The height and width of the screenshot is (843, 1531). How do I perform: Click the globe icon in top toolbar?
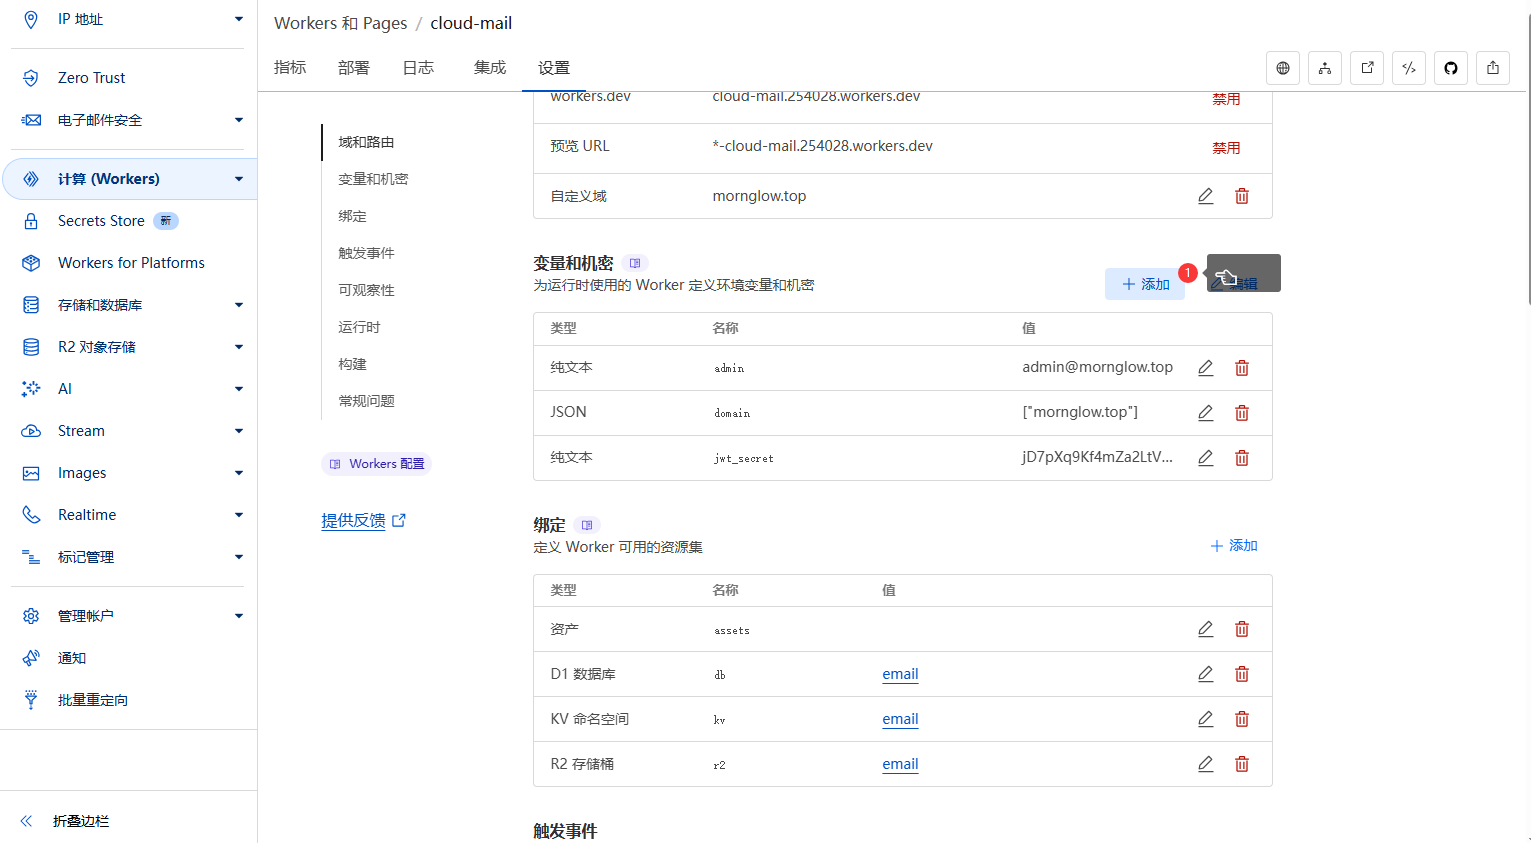[x=1283, y=68]
